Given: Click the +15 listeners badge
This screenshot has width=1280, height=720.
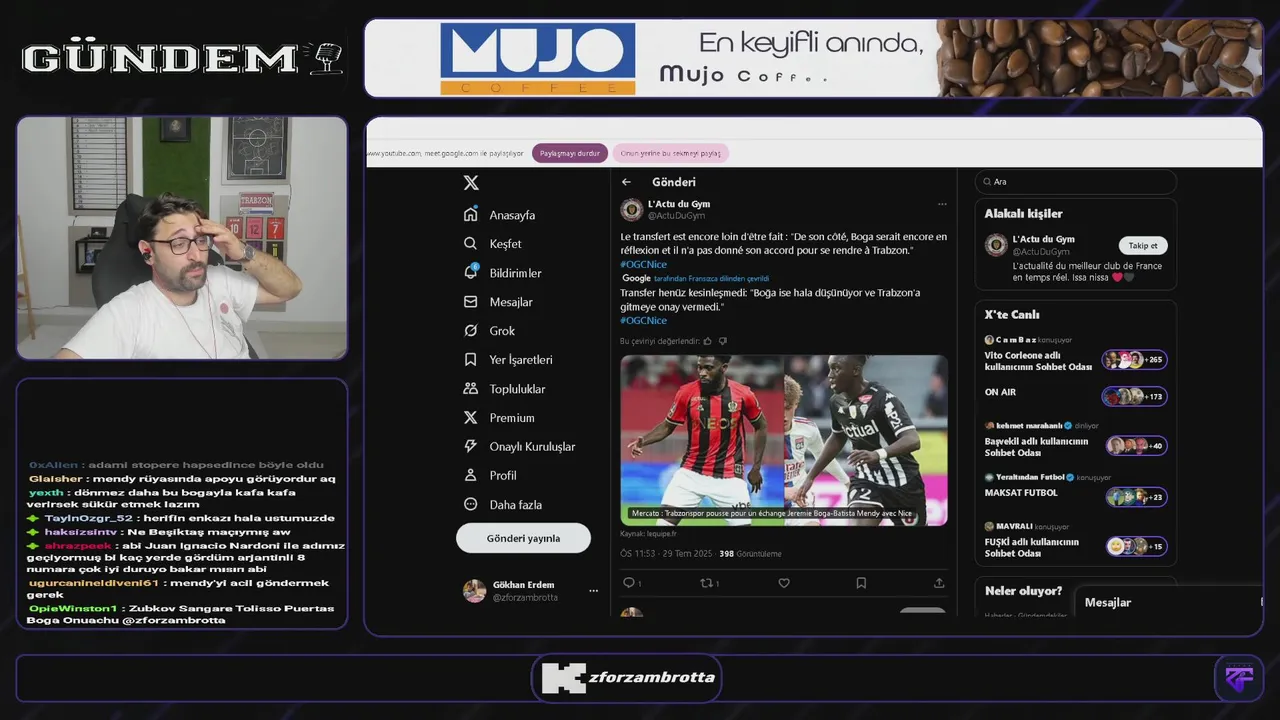Looking at the screenshot, I should point(1136,547).
